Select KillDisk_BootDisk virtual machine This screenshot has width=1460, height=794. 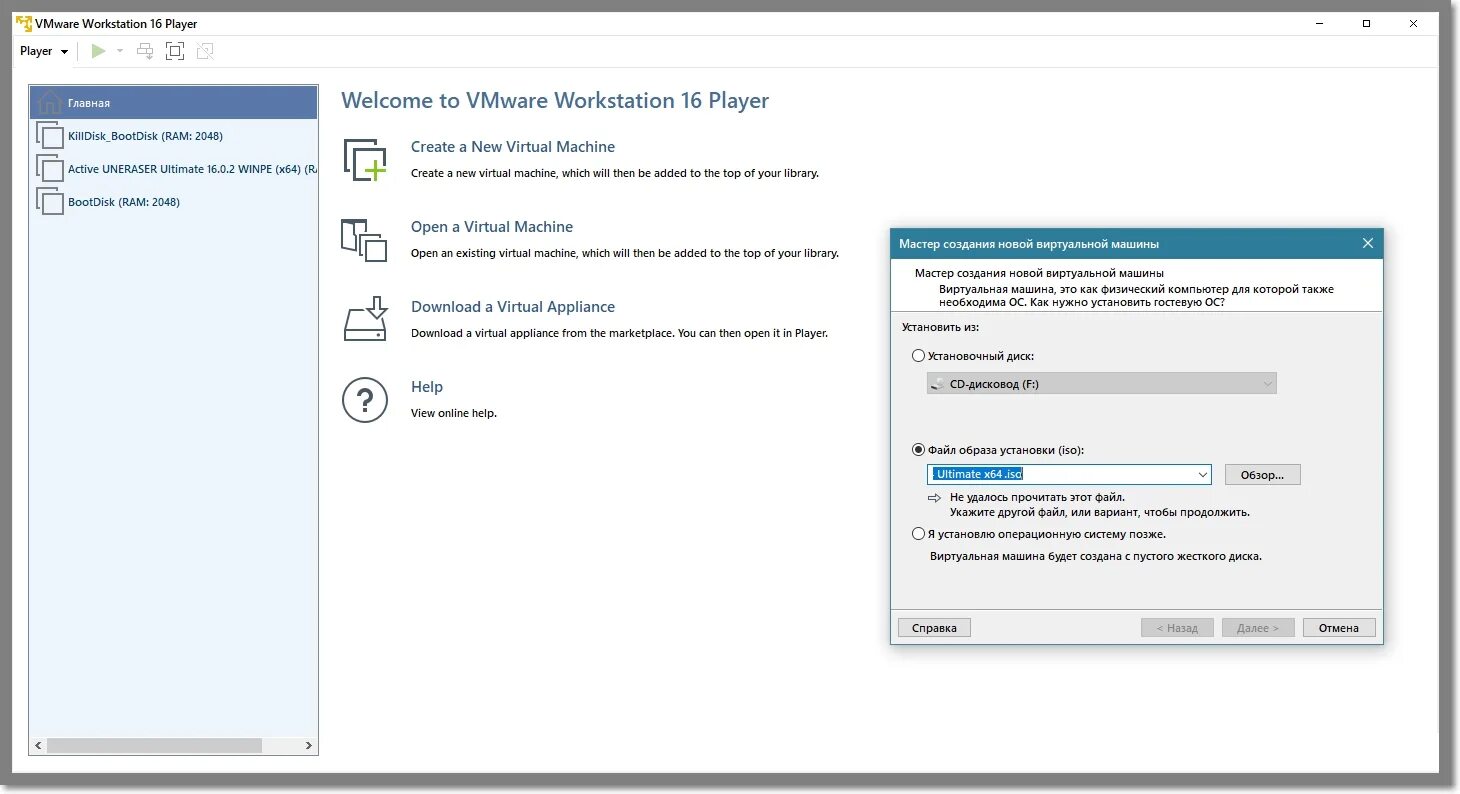coord(174,136)
